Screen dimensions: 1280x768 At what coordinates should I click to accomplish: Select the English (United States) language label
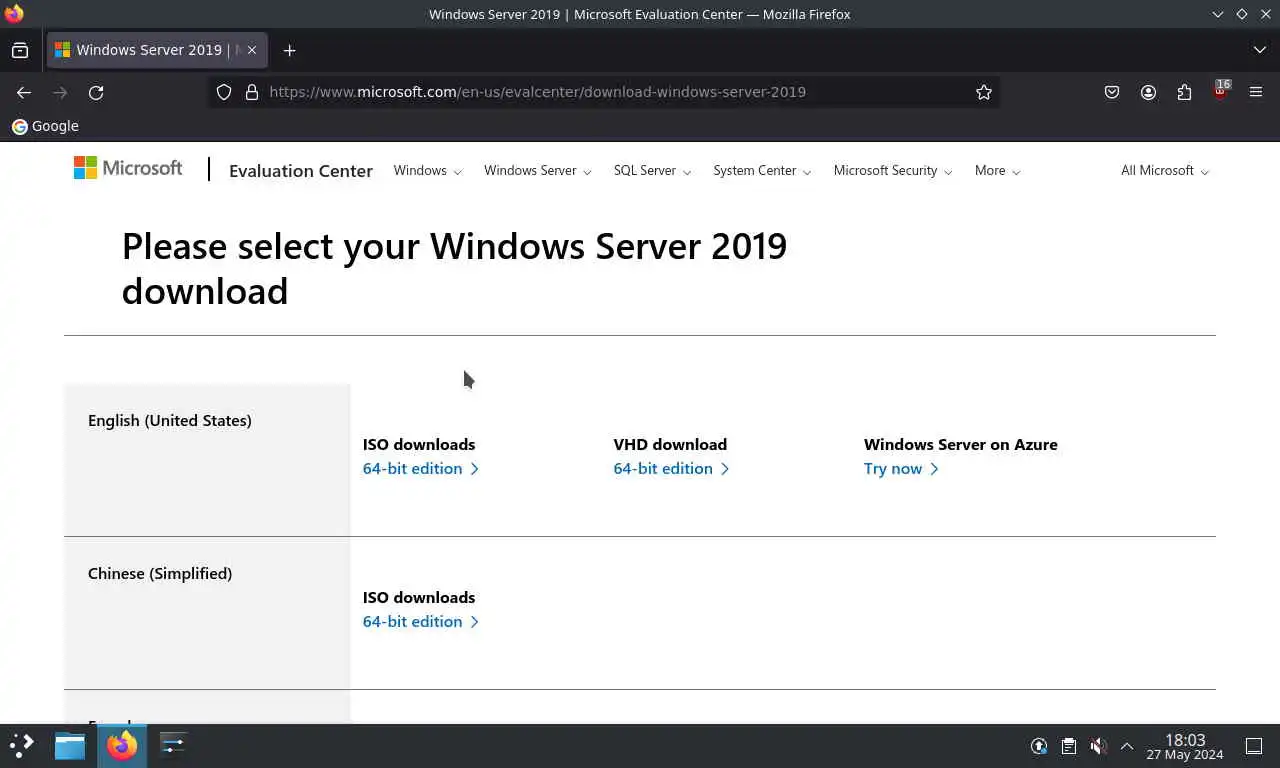click(170, 421)
